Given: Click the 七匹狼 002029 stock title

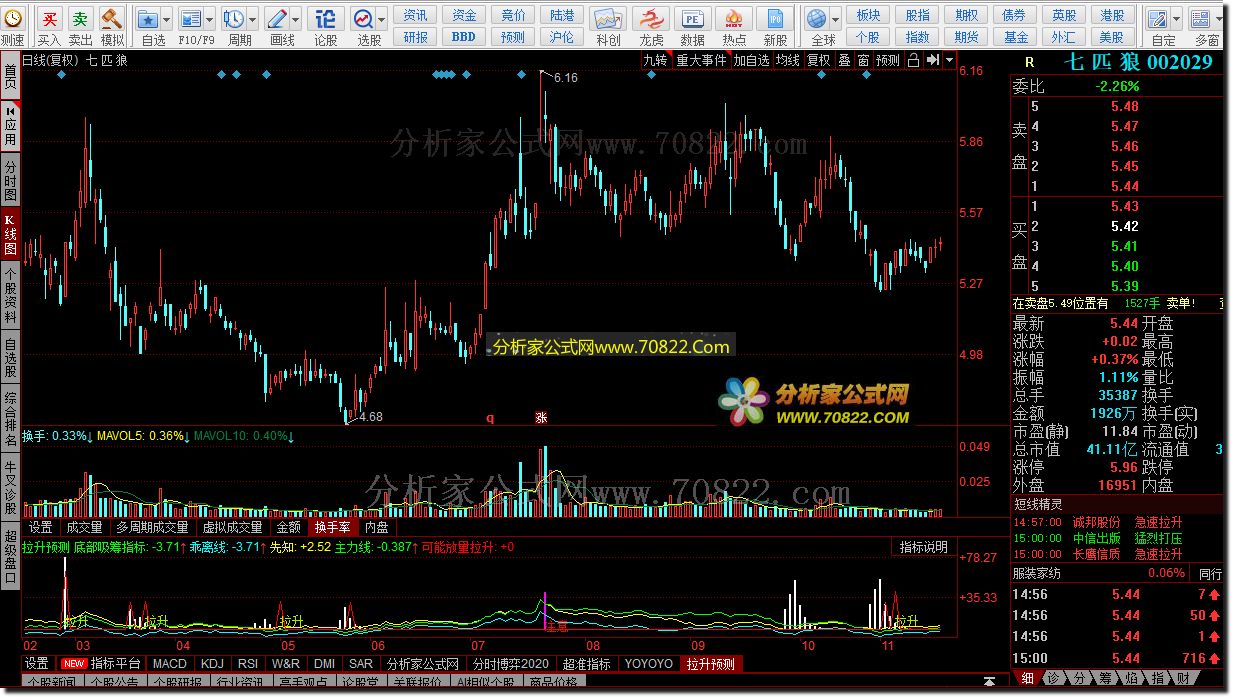Looking at the screenshot, I should tap(1138, 62).
